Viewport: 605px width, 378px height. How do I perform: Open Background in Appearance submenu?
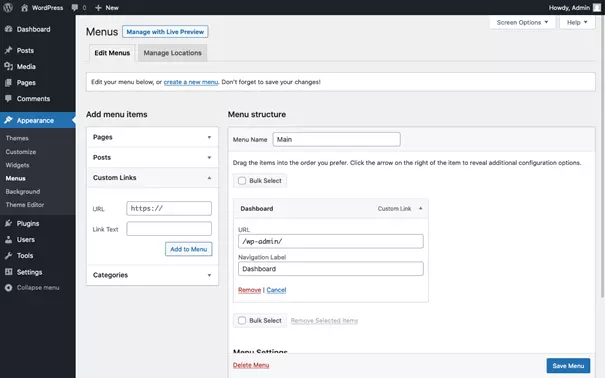tap(23, 191)
